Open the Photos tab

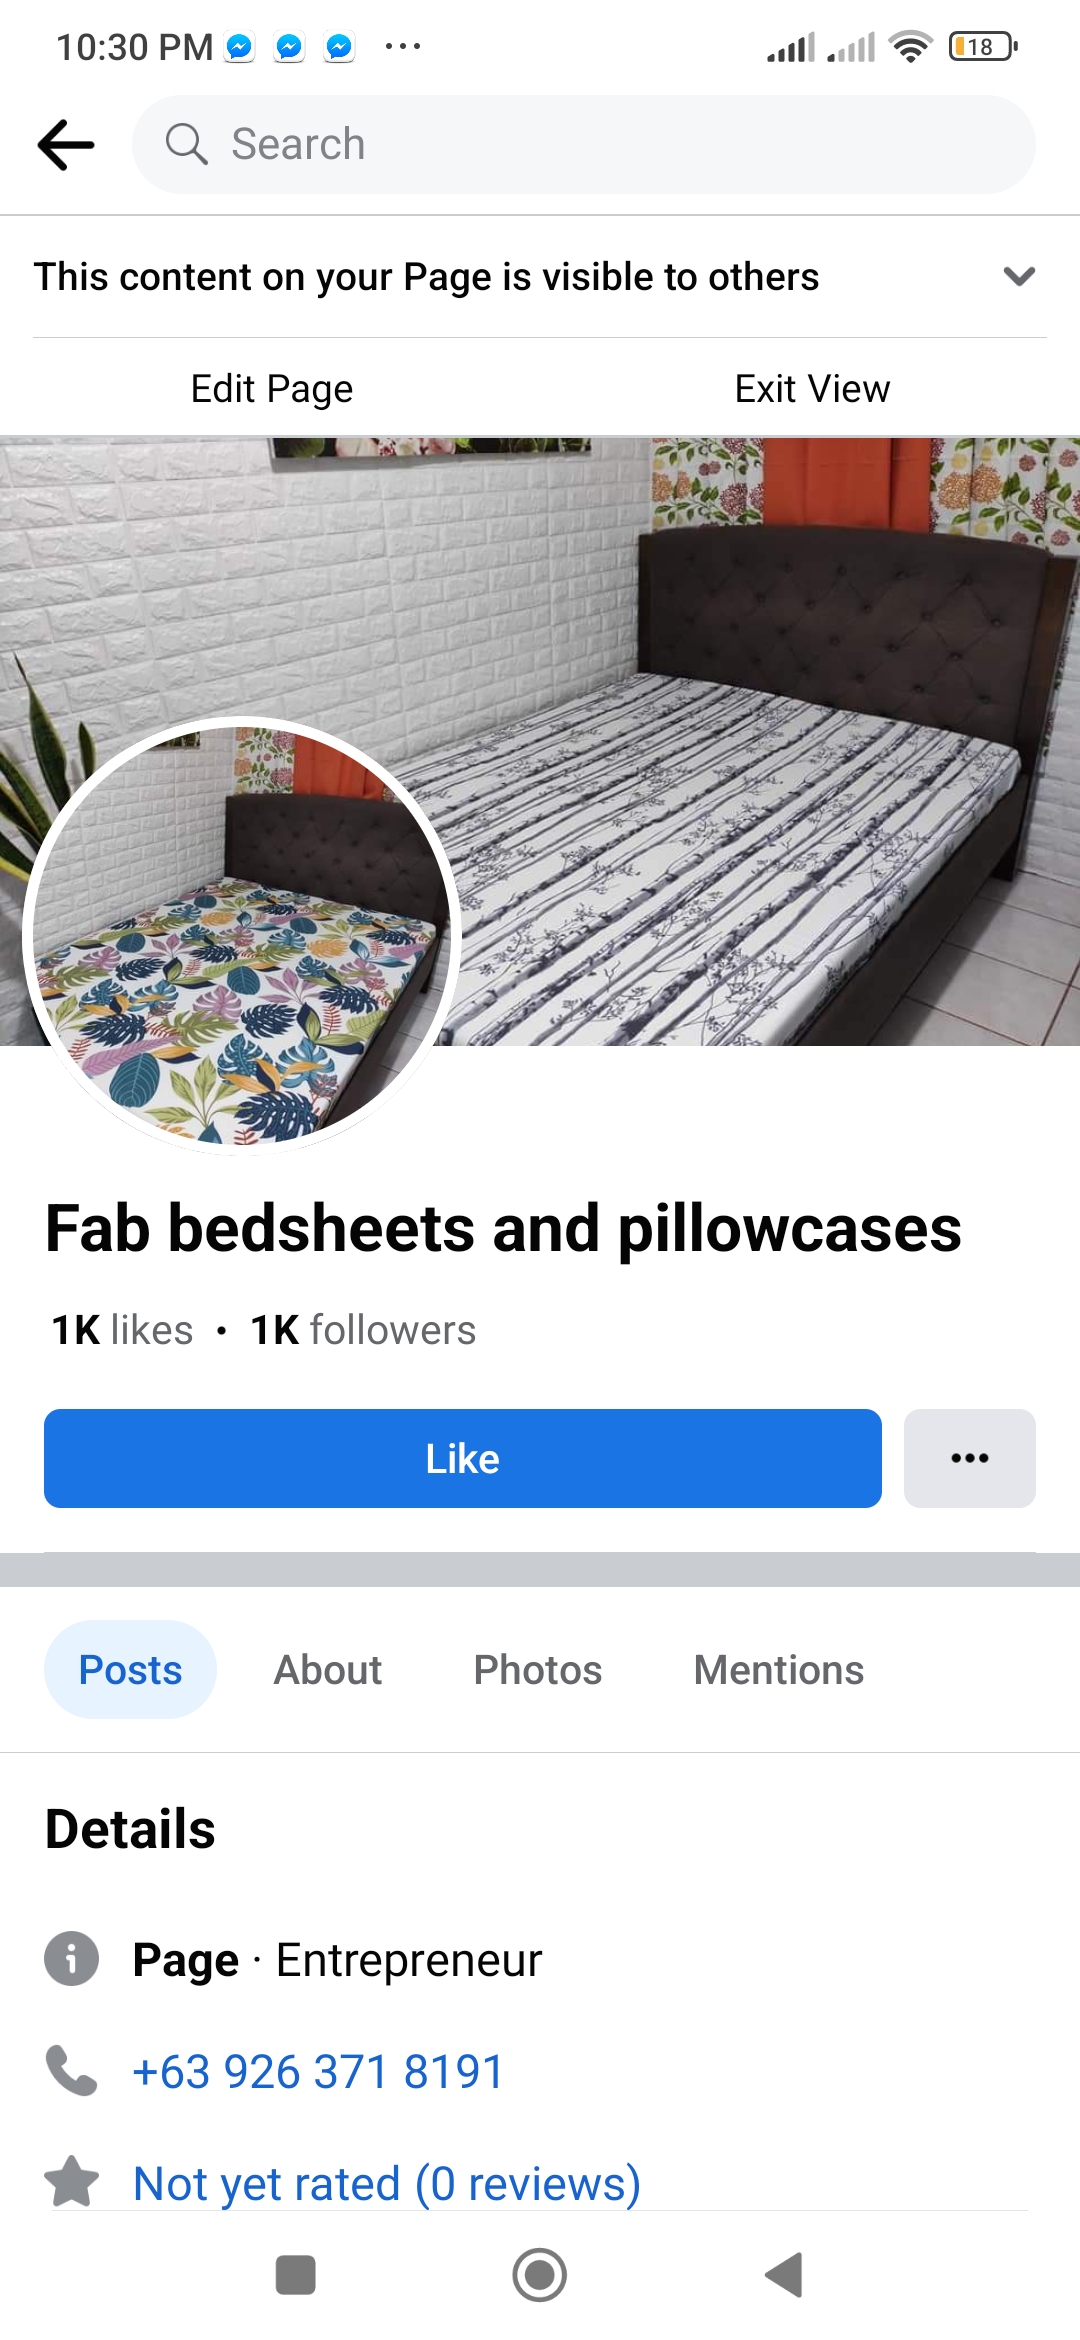[538, 1670]
